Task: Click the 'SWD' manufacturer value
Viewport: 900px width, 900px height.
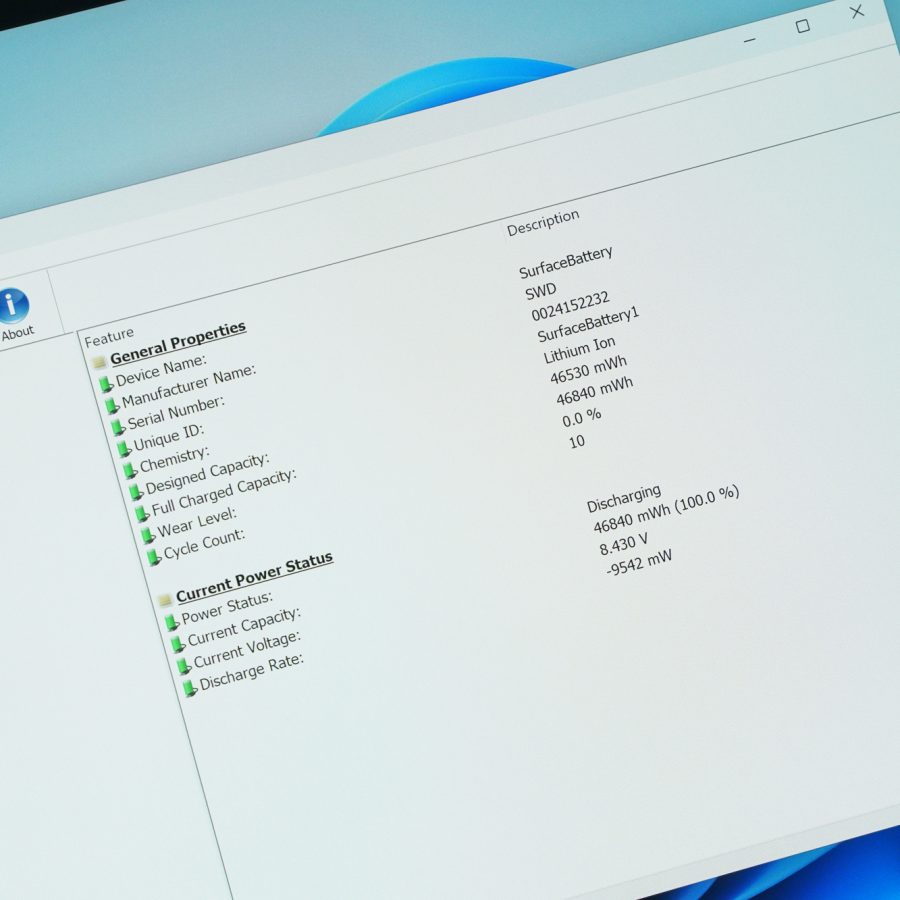Action: [x=541, y=292]
